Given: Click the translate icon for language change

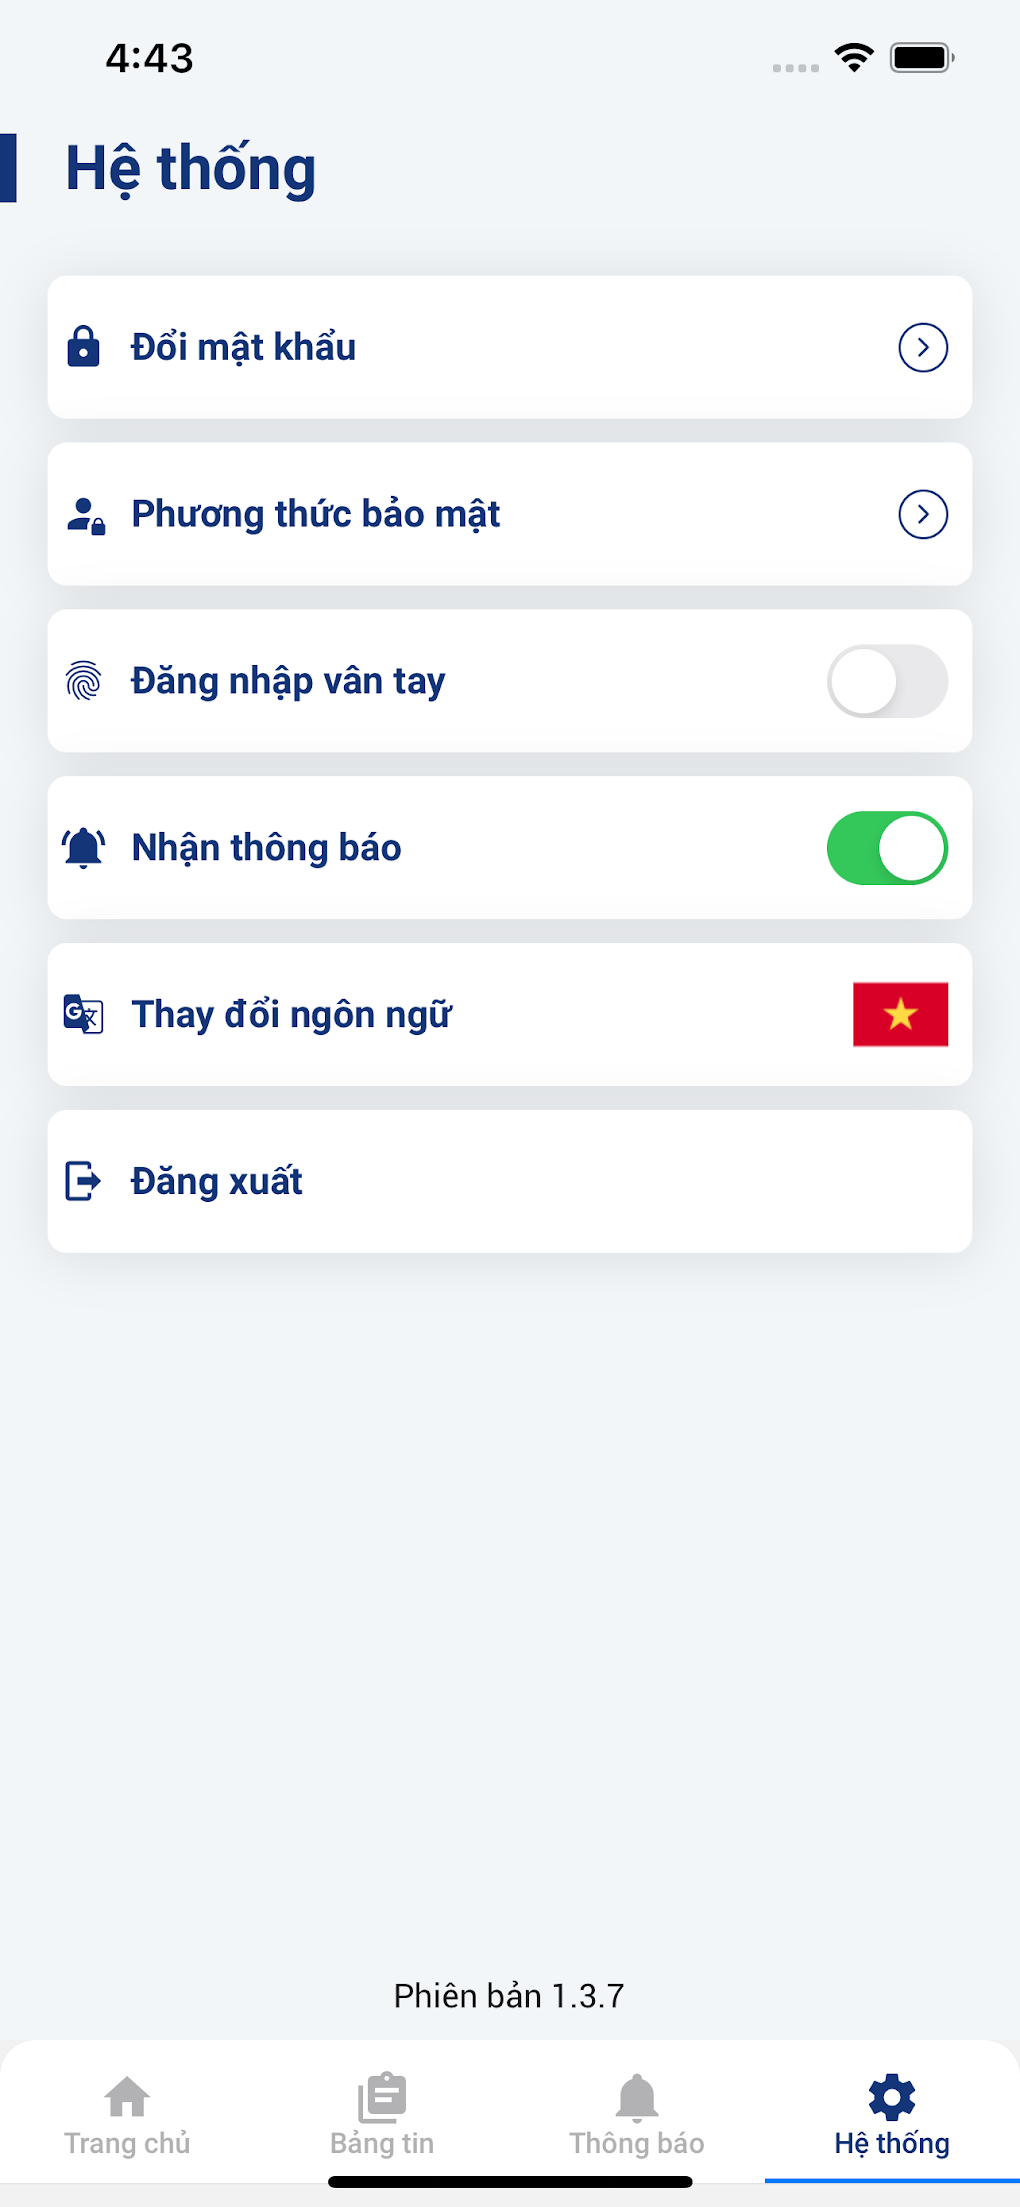Looking at the screenshot, I should click(84, 1014).
